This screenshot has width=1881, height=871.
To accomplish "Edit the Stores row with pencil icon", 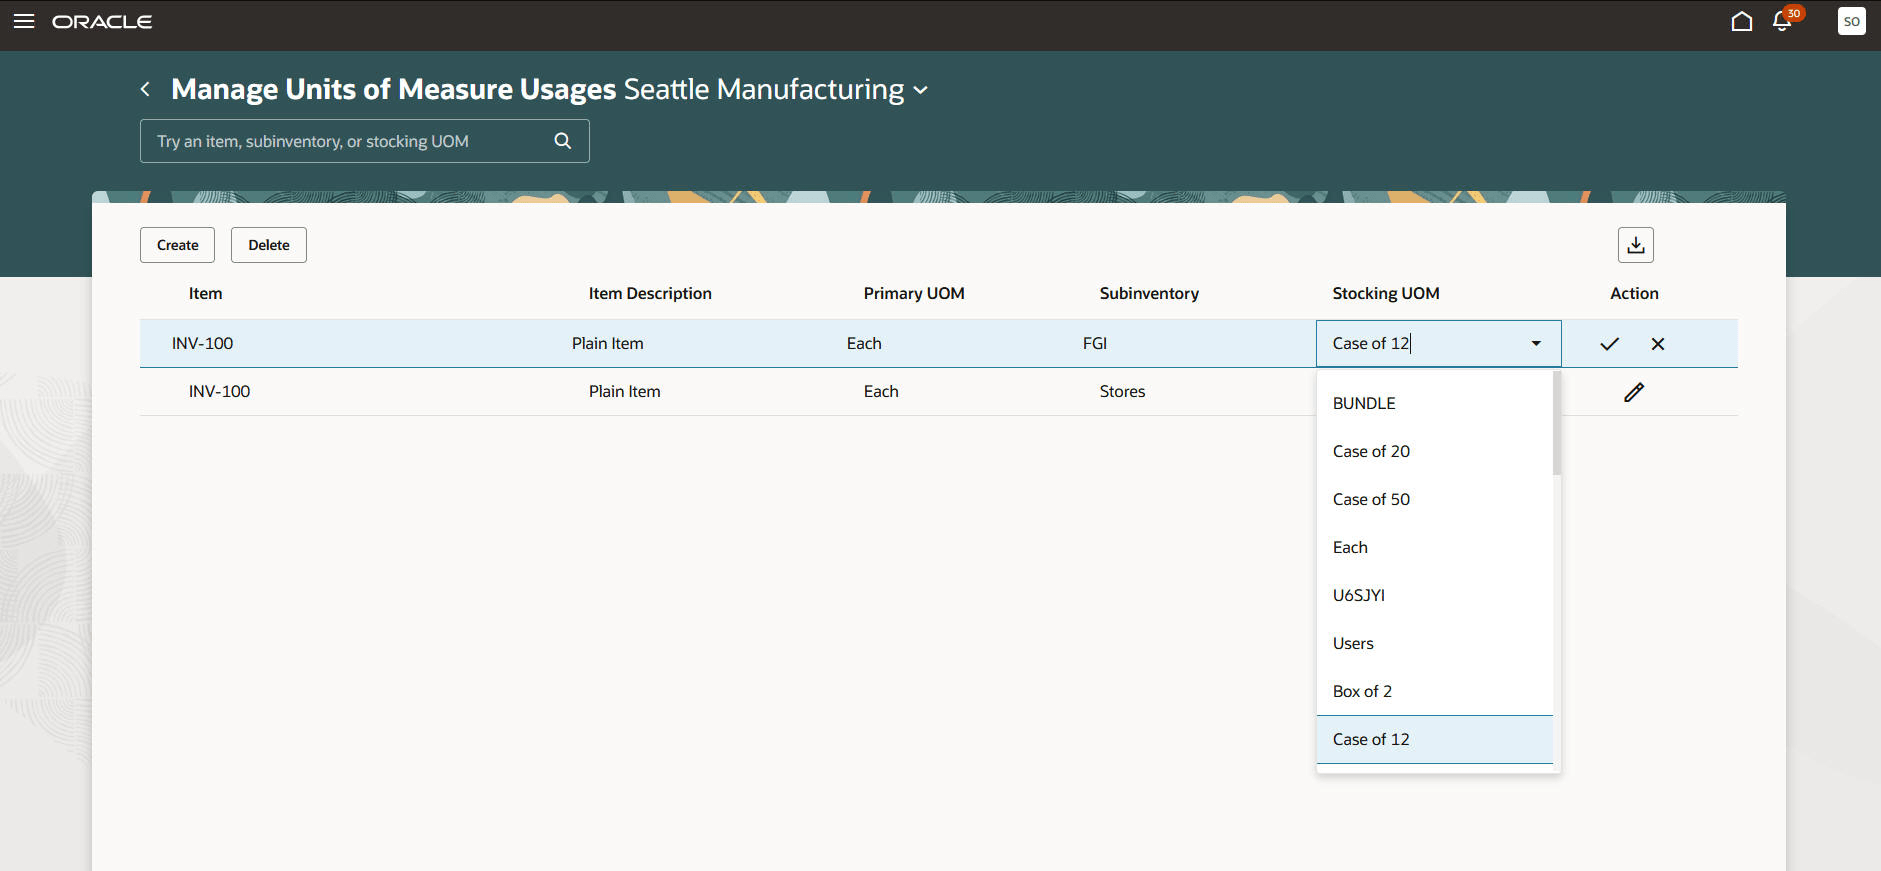I will pos(1634,392).
